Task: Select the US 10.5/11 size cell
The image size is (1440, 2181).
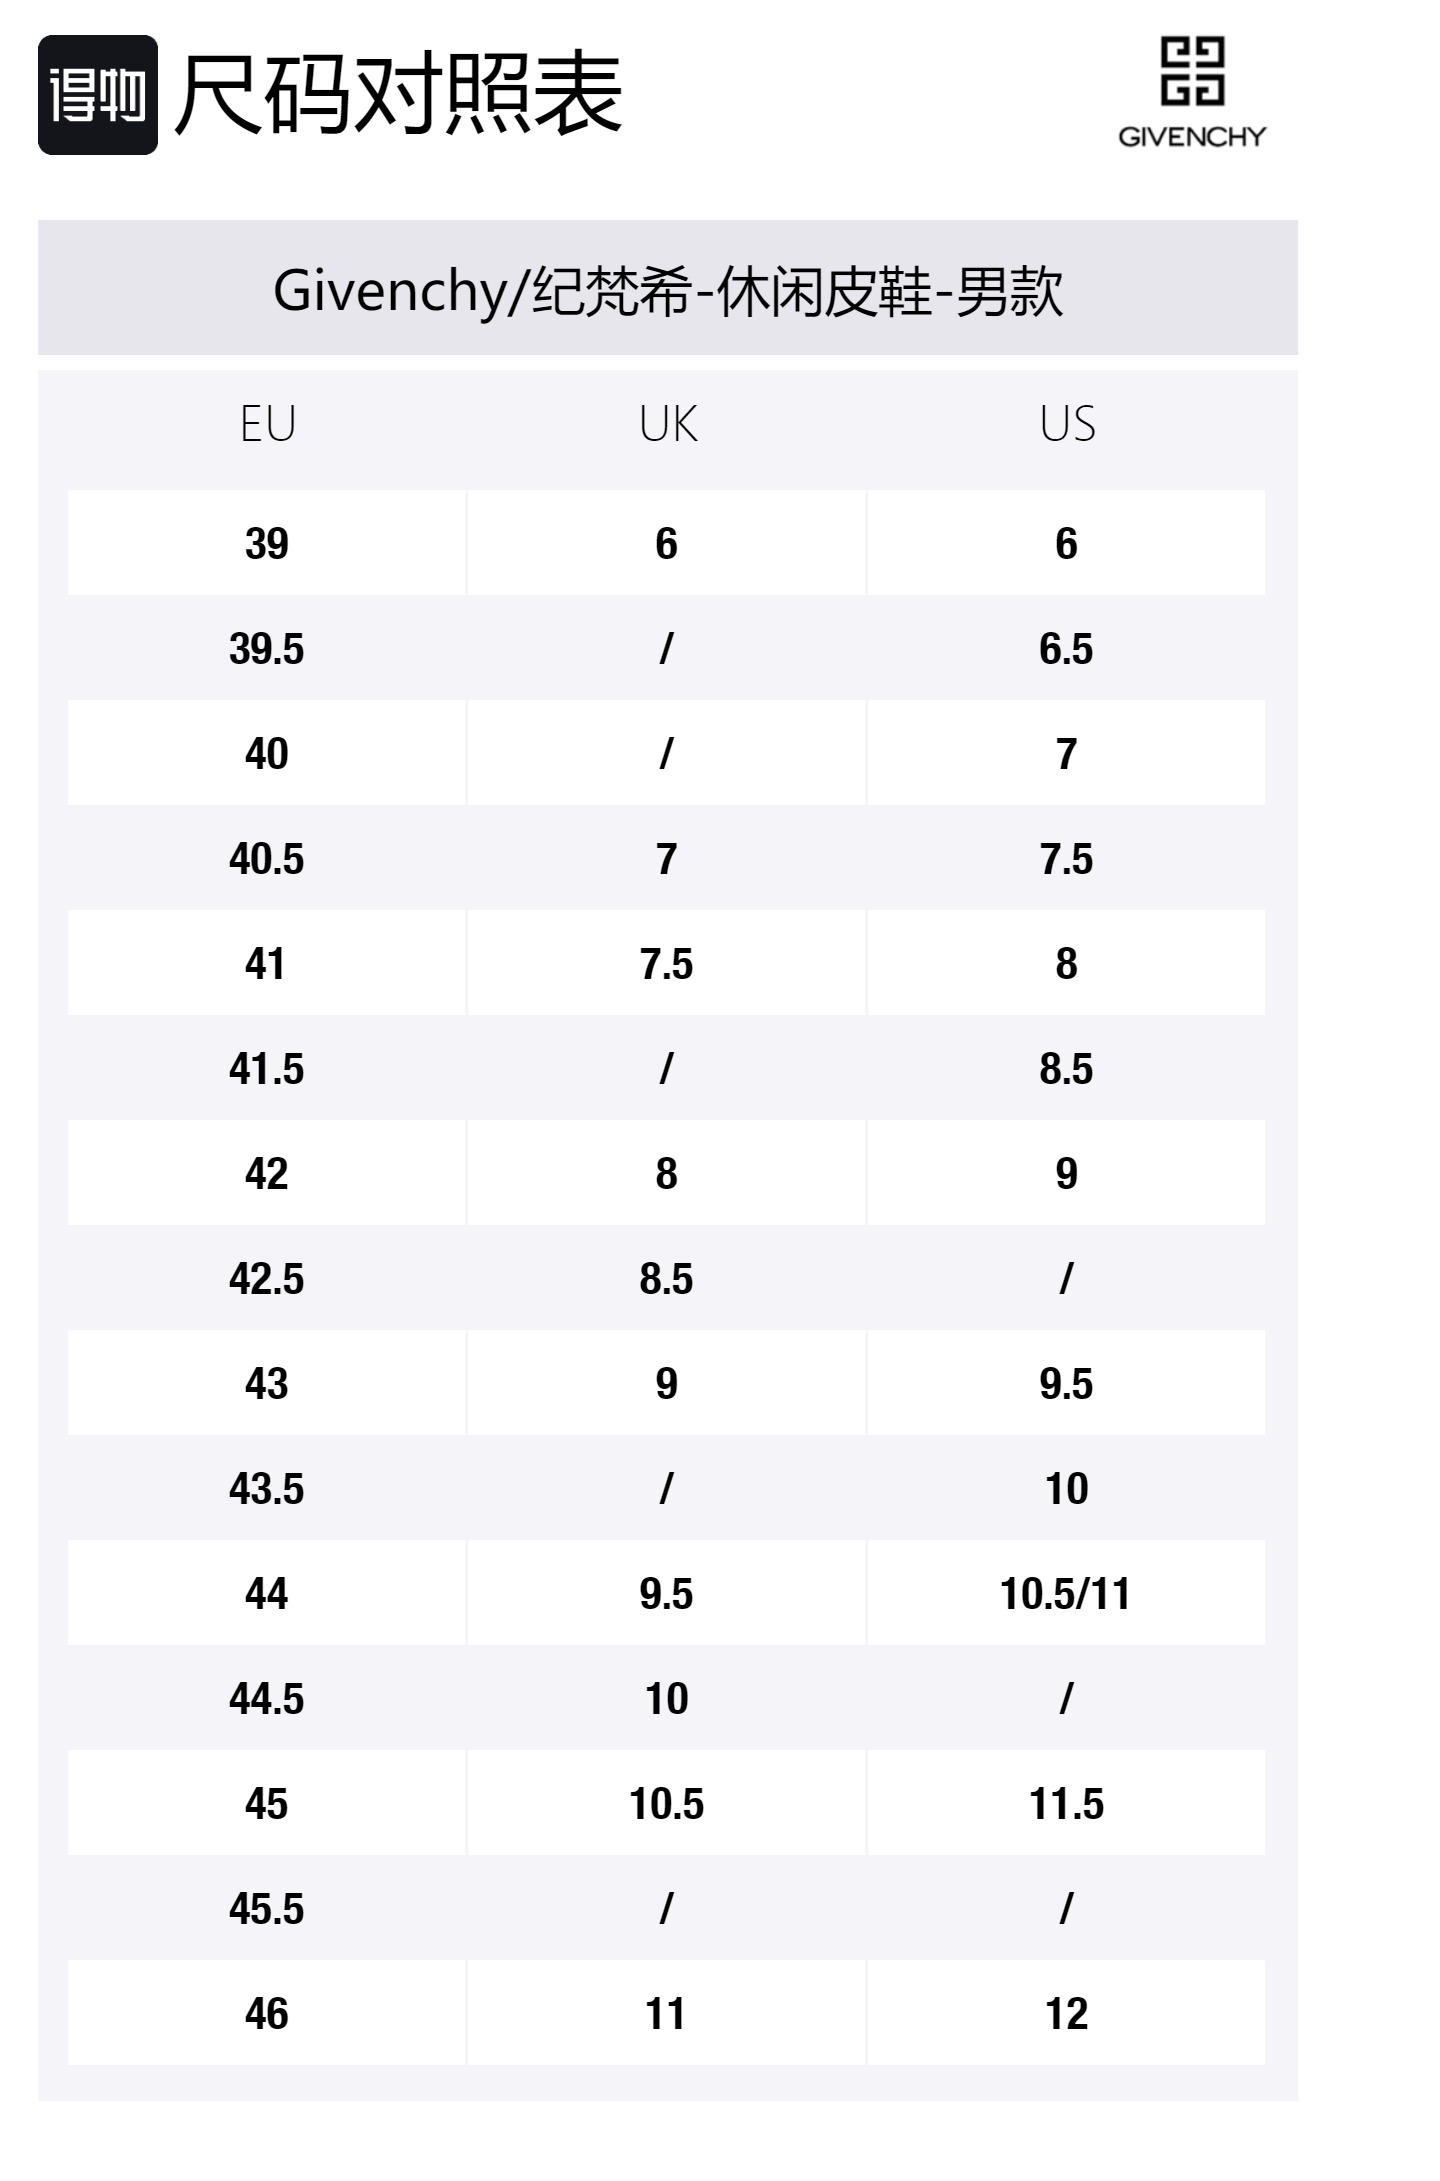Action: [x=1066, y=1594]
